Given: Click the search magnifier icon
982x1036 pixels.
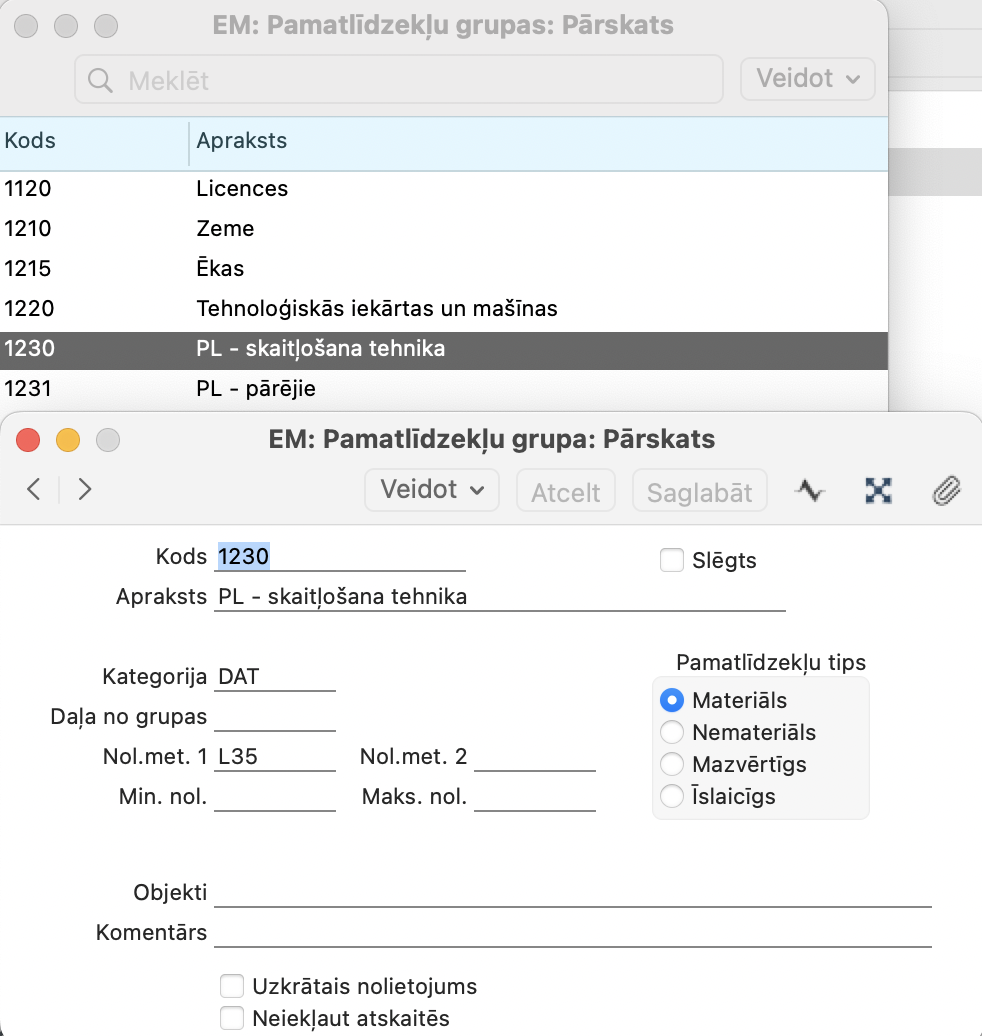Looking at the screenshot, I should [100, 80].
